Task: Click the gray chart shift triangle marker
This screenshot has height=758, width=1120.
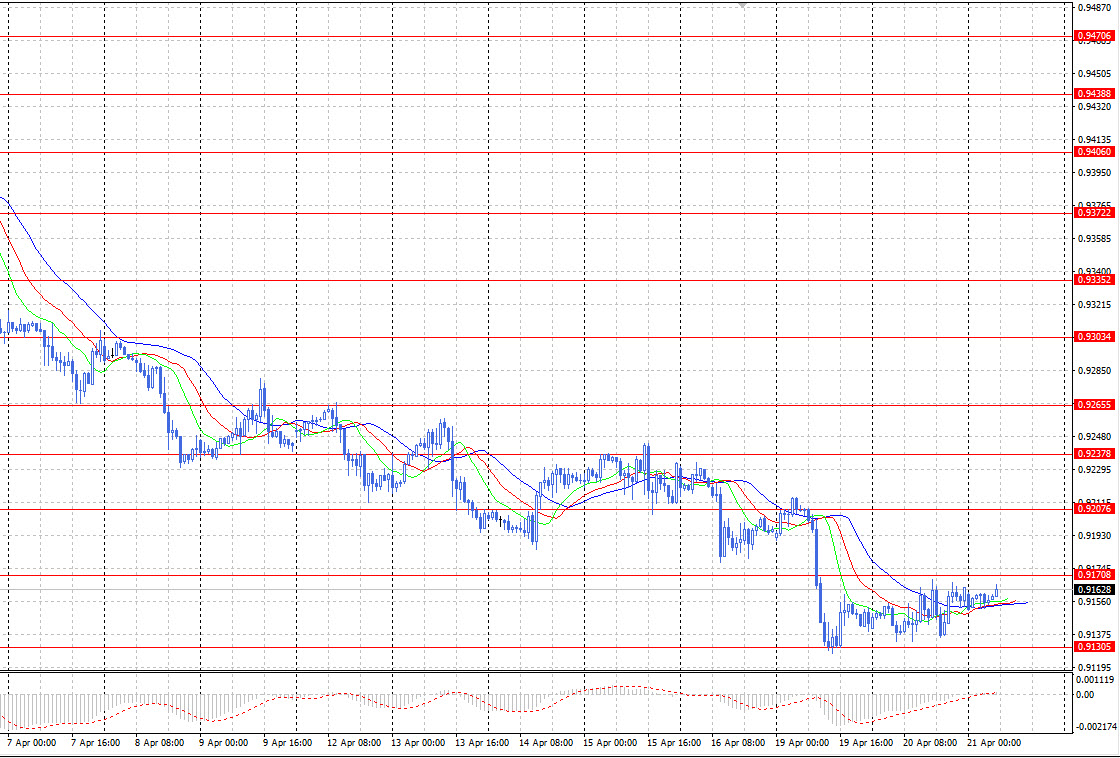Action: tap(743, 5)
